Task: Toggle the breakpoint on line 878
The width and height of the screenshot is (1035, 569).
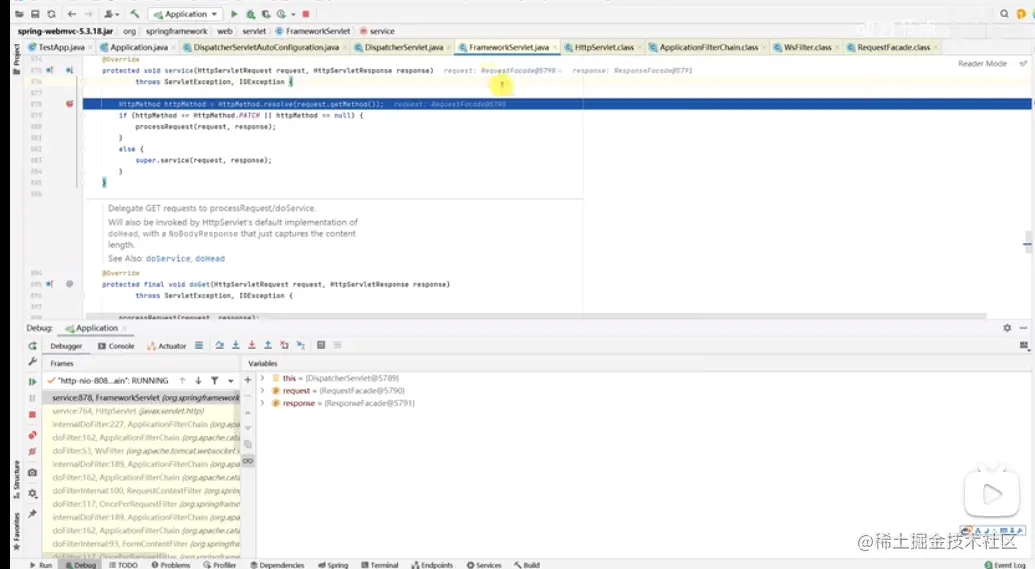Action: [x=69, y=104]
